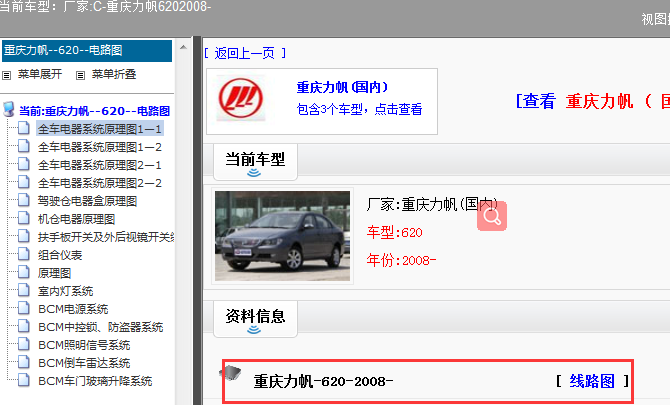Viewport: 670px width, 405px height.
Task: Open 全车电器系统原理图1—2
Action: [100, 147]
